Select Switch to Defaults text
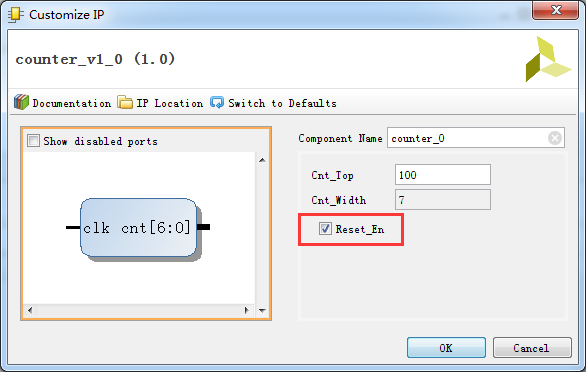Viewport: 586px width, 372px height. point(283,103)
